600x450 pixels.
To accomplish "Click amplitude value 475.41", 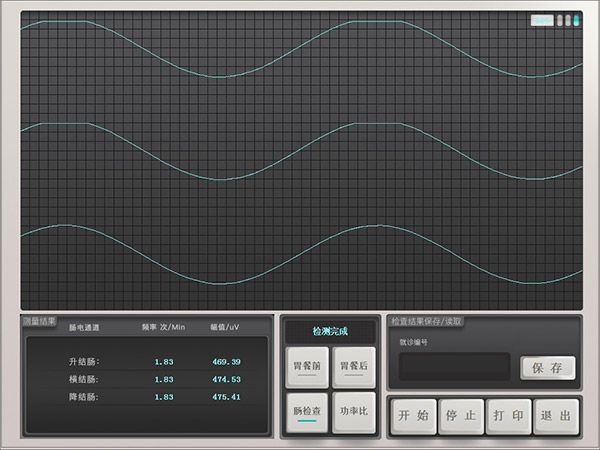I will click(227, 397).
